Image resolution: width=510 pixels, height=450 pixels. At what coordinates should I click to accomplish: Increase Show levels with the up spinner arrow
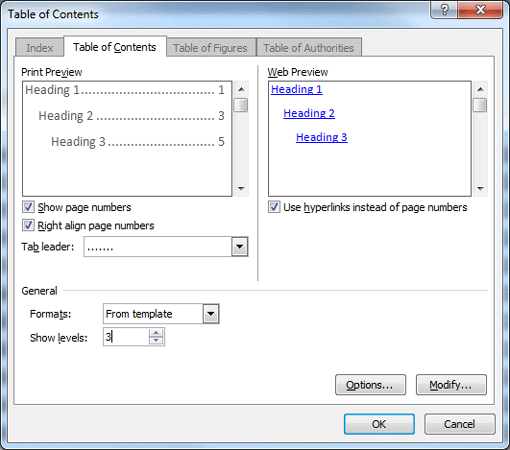[156, 333]
